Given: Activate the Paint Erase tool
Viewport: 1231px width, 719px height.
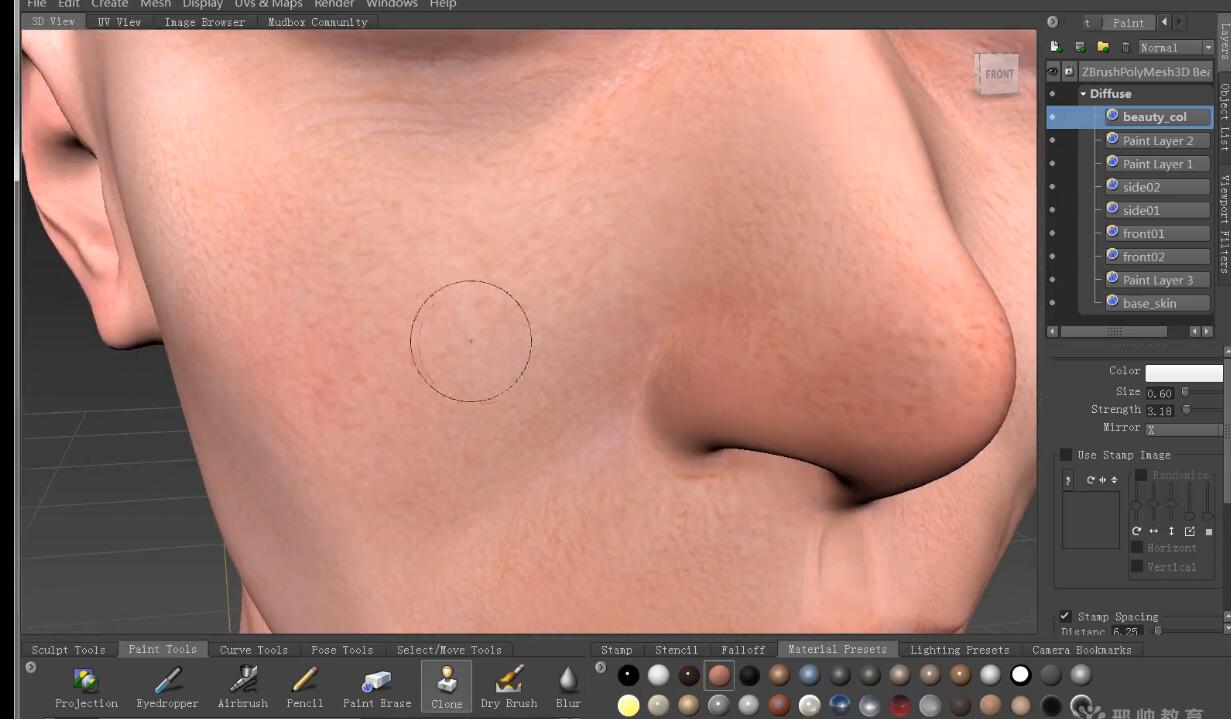Looking at the screenshot, I should pyautogui.click(x=377, y=683).
